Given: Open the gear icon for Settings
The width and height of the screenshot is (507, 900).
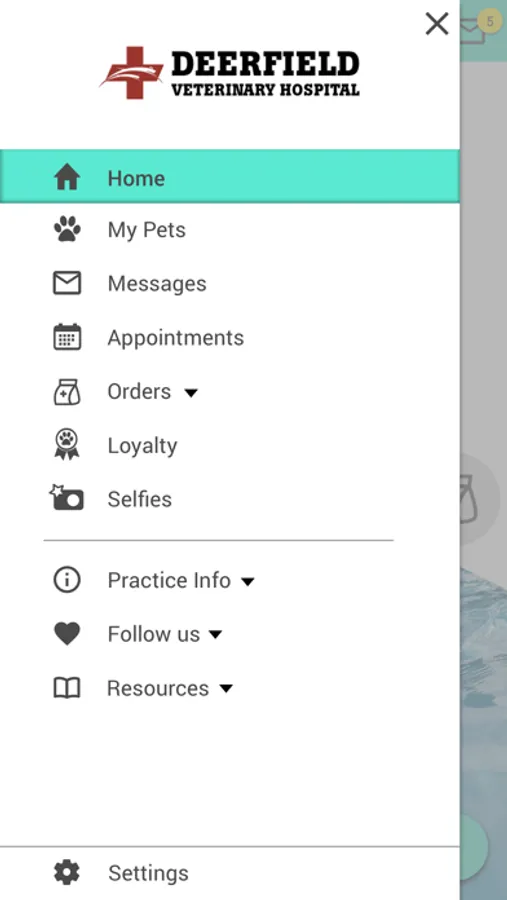Looking at the screenshot, I should tap(67, 872).
